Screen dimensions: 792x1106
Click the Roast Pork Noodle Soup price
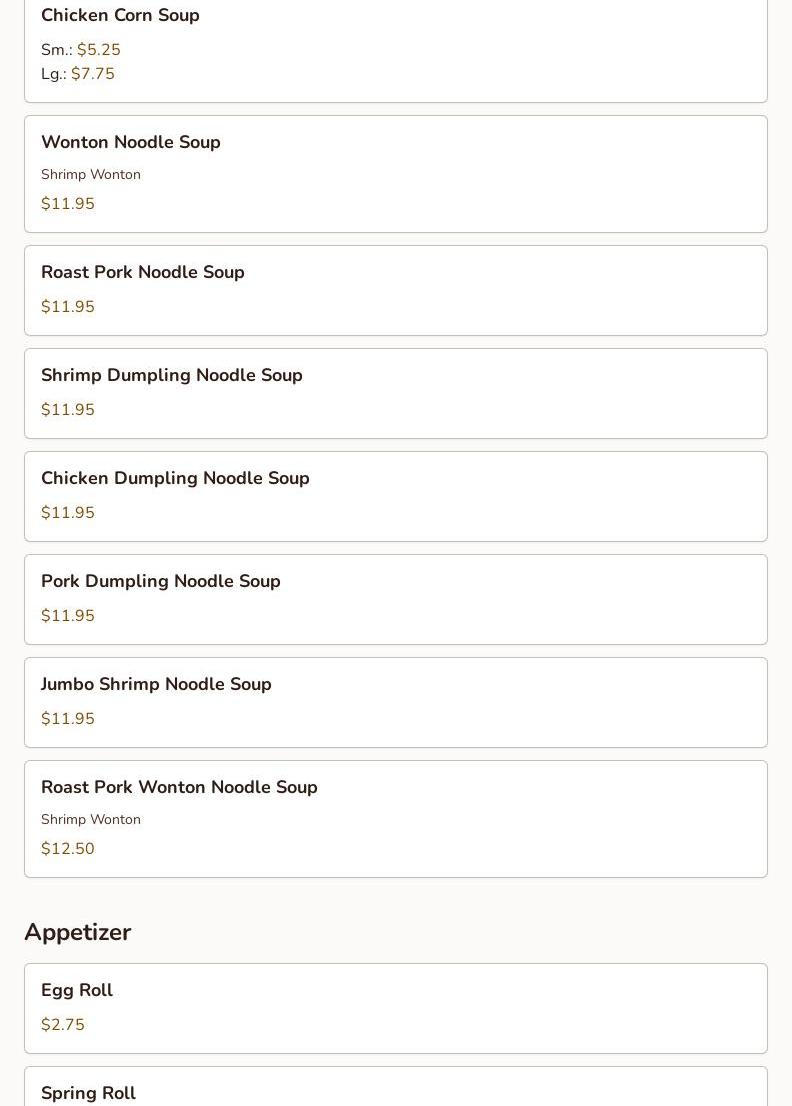pyautogui.click(x=68, y=307)
